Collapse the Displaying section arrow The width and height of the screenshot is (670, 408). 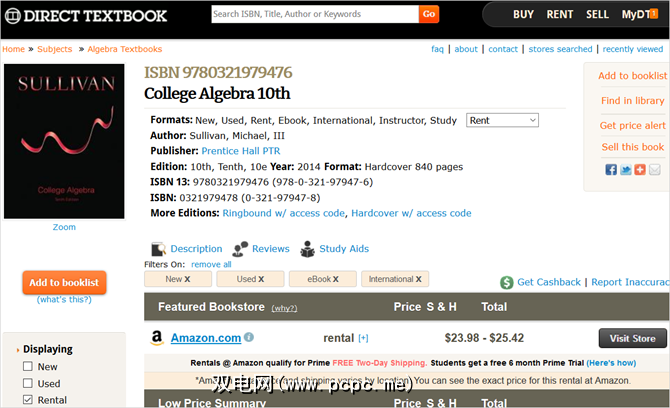tap(18, 350)
